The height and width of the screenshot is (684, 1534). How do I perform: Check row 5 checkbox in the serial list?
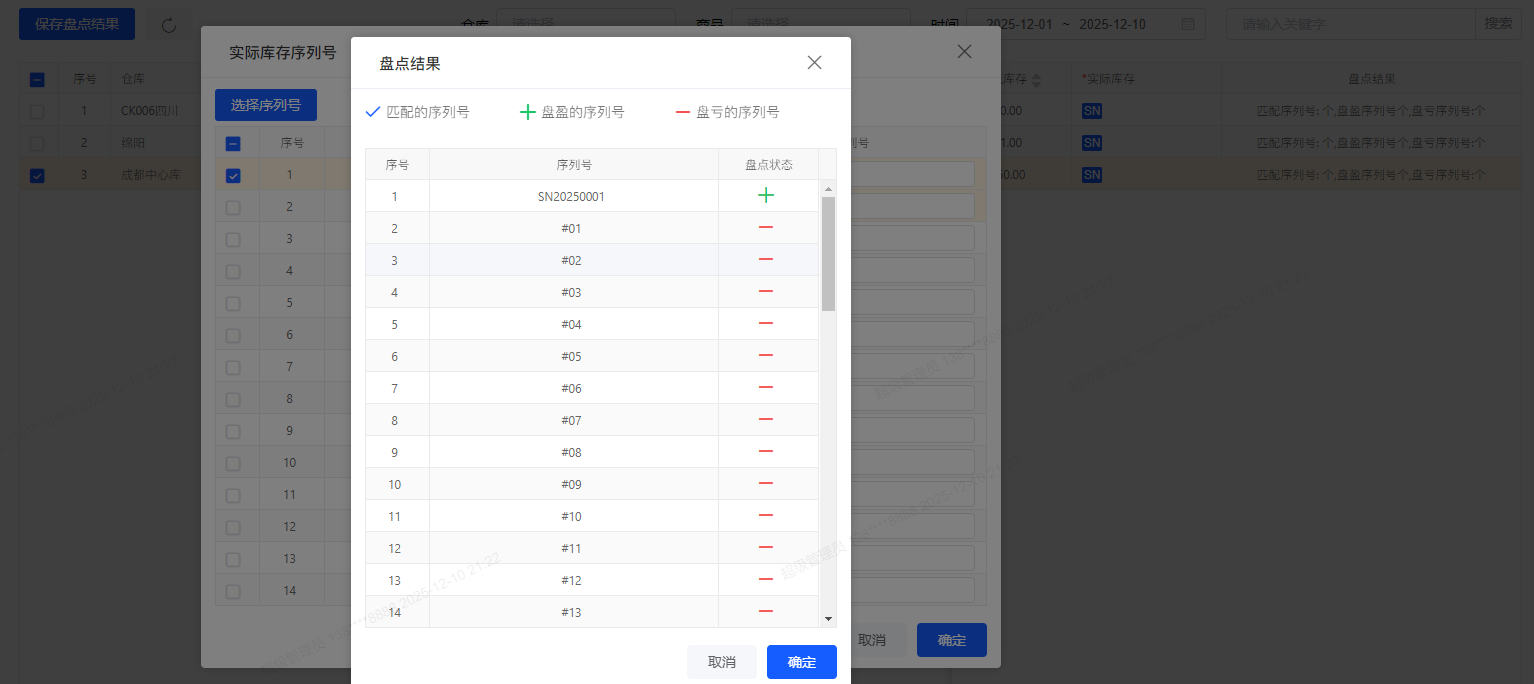(x=233, y=303)
